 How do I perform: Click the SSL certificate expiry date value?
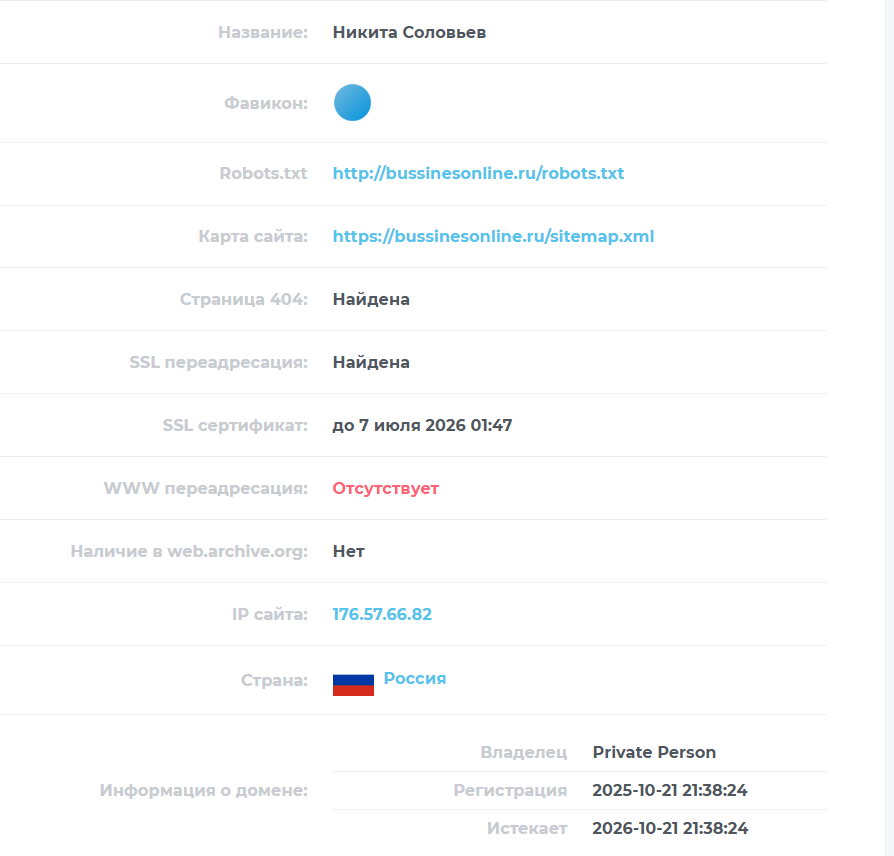click(x=422, y=425)
